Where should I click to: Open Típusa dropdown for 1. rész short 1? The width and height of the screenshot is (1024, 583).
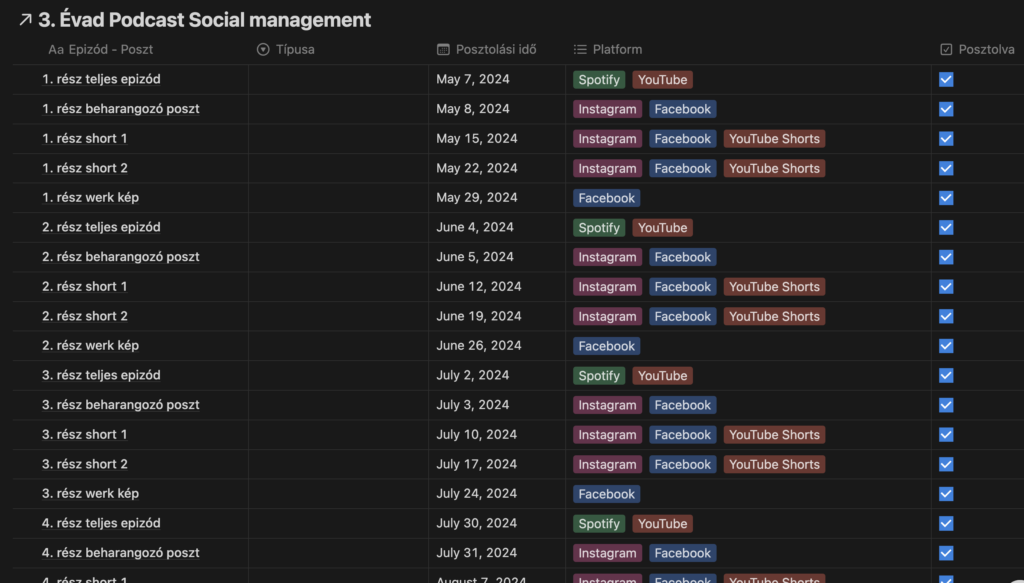click(338, 138)
